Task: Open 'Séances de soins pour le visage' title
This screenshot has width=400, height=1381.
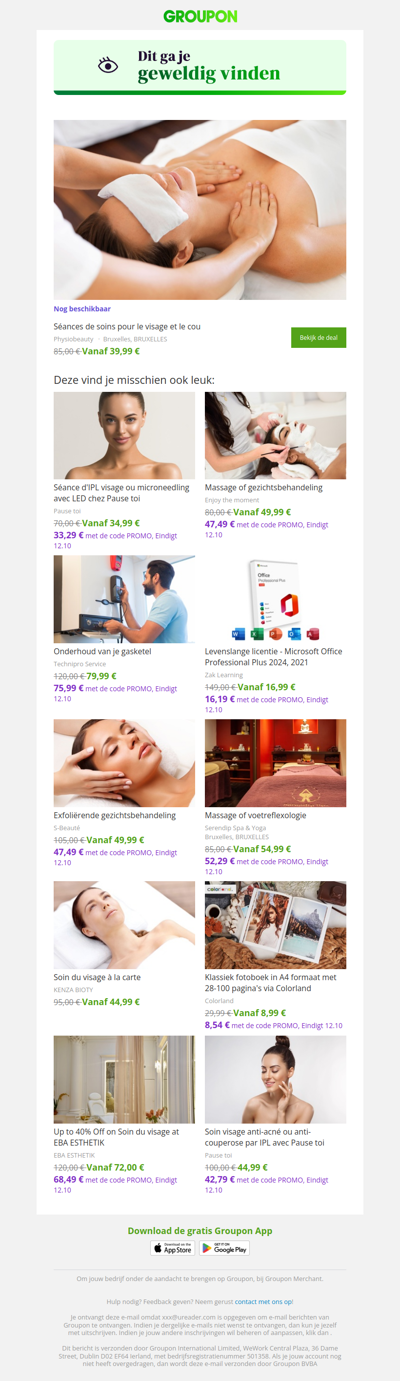Action: point(127,326)
